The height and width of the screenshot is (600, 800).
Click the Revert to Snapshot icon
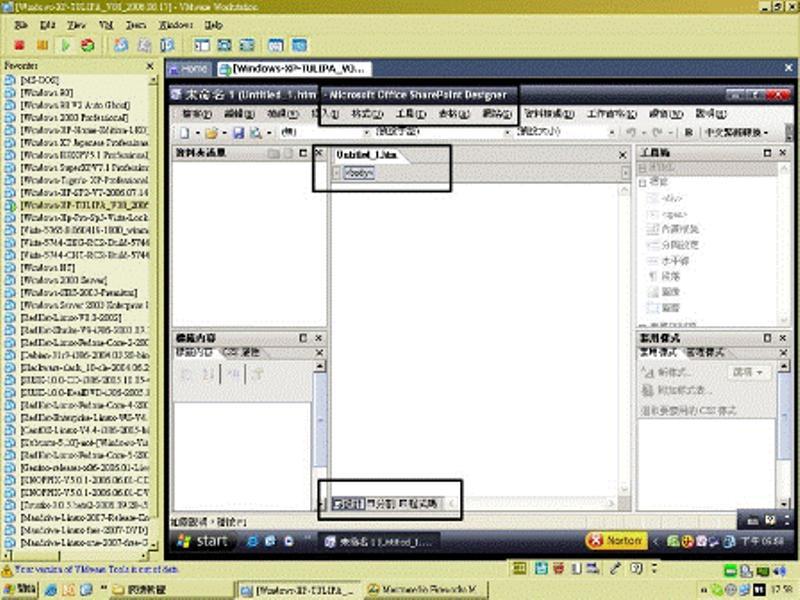point(144,45)
